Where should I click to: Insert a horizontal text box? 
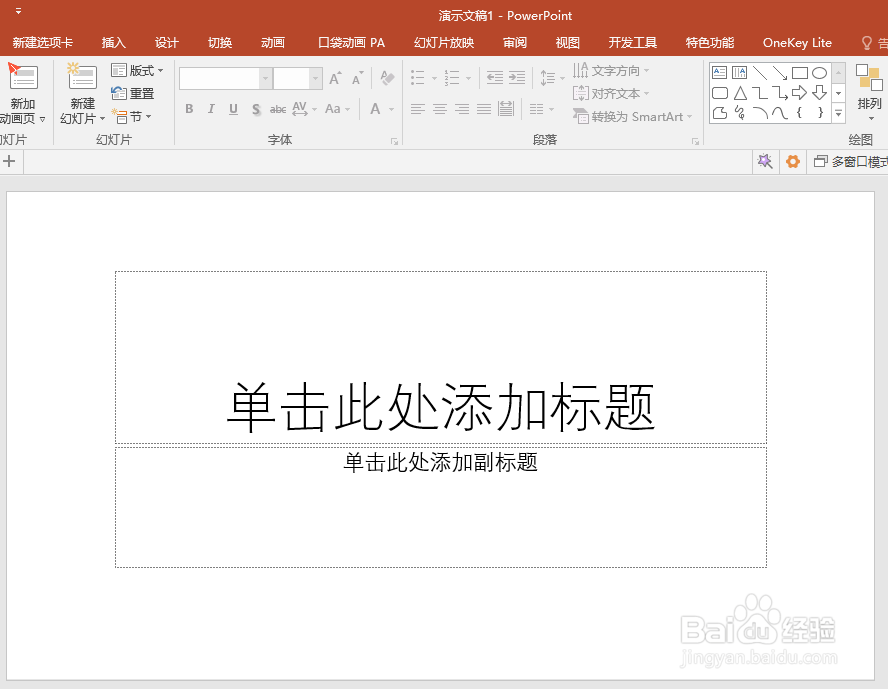[719, 71]
